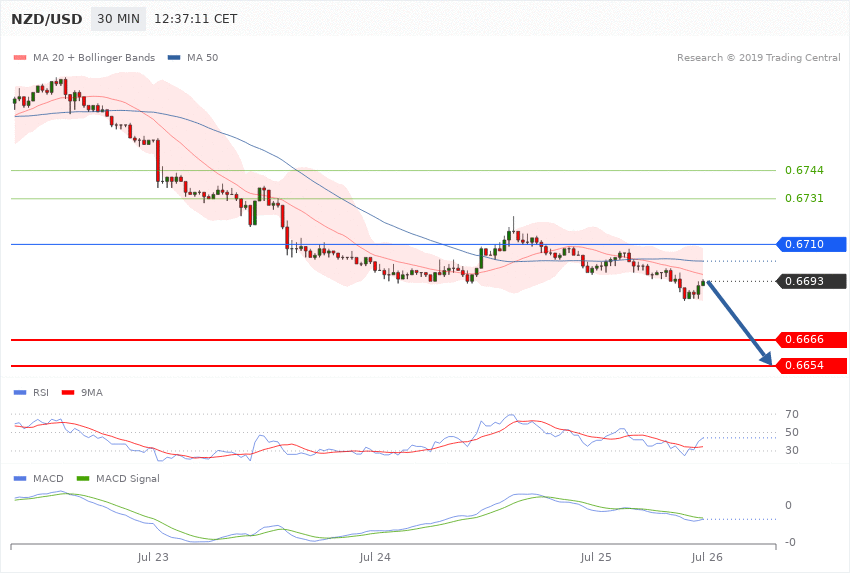Click the RSI 50 axis value
850x576 pixels.
click(791, 432)
